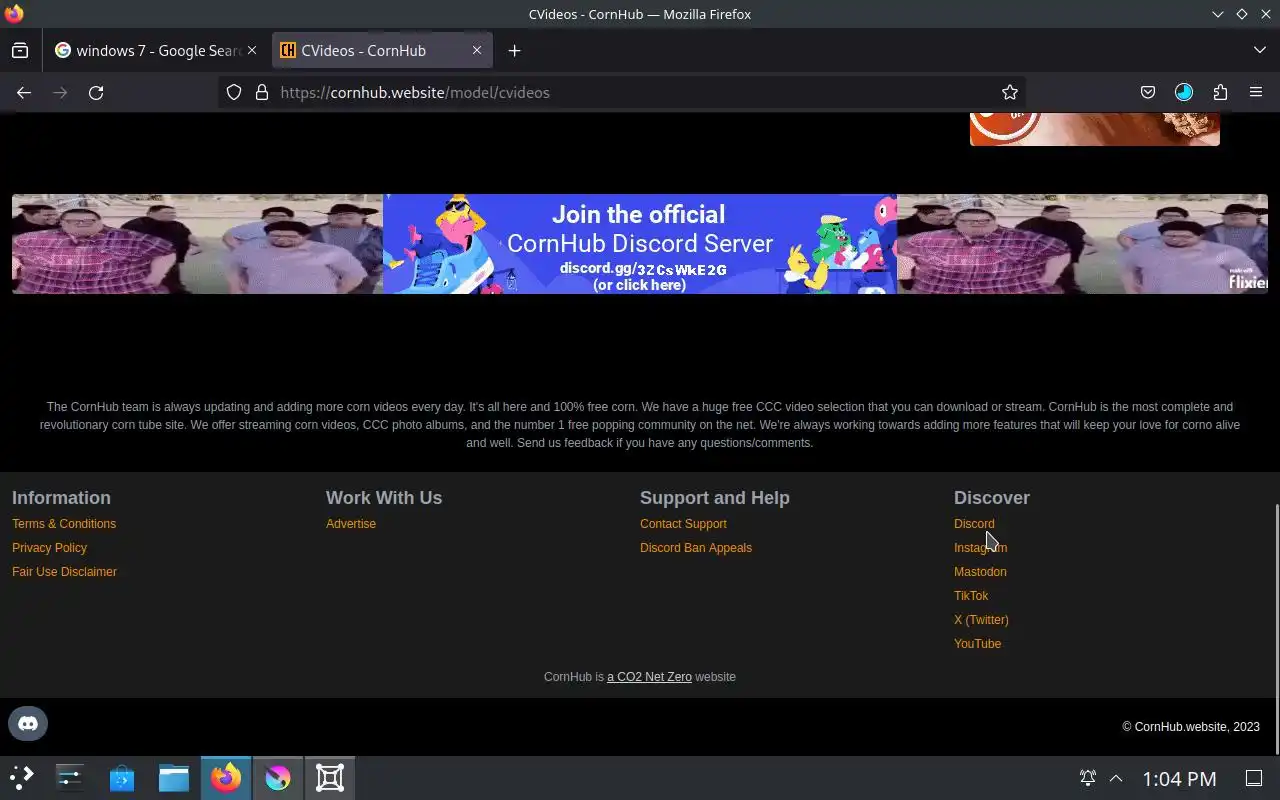1280x800 pixels.
Task: Click the Firefox View icon
Action: click(x=20, y=50)
